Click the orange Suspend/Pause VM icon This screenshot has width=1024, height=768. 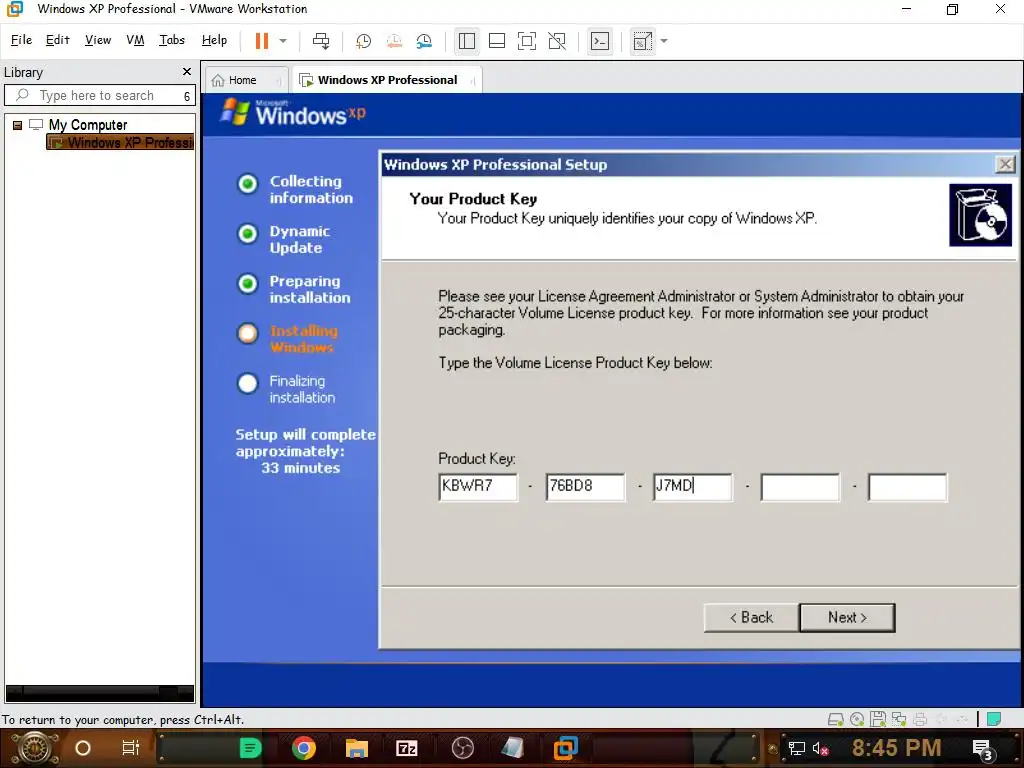click(x=262, y=41)
